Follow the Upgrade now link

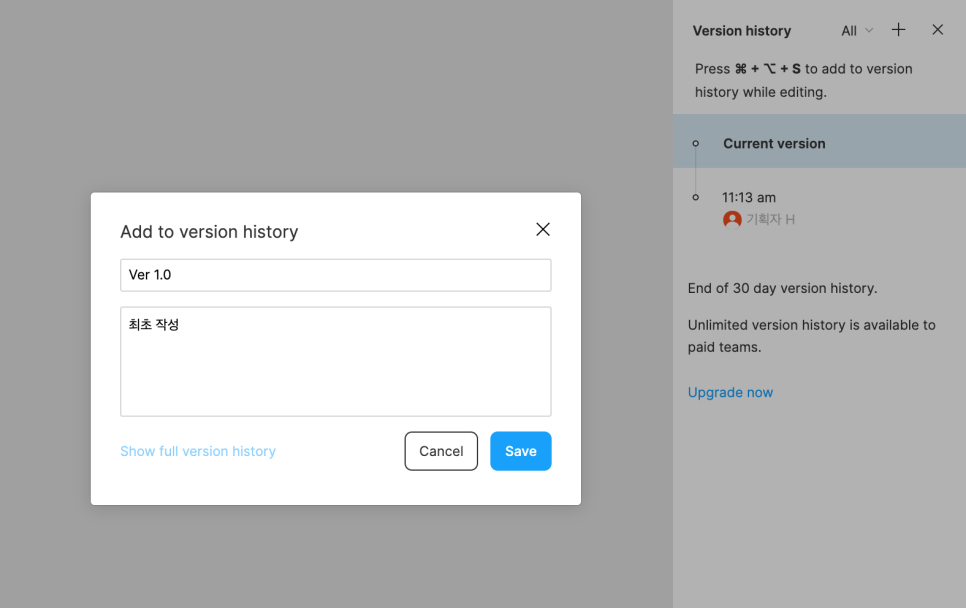(730, 392)
